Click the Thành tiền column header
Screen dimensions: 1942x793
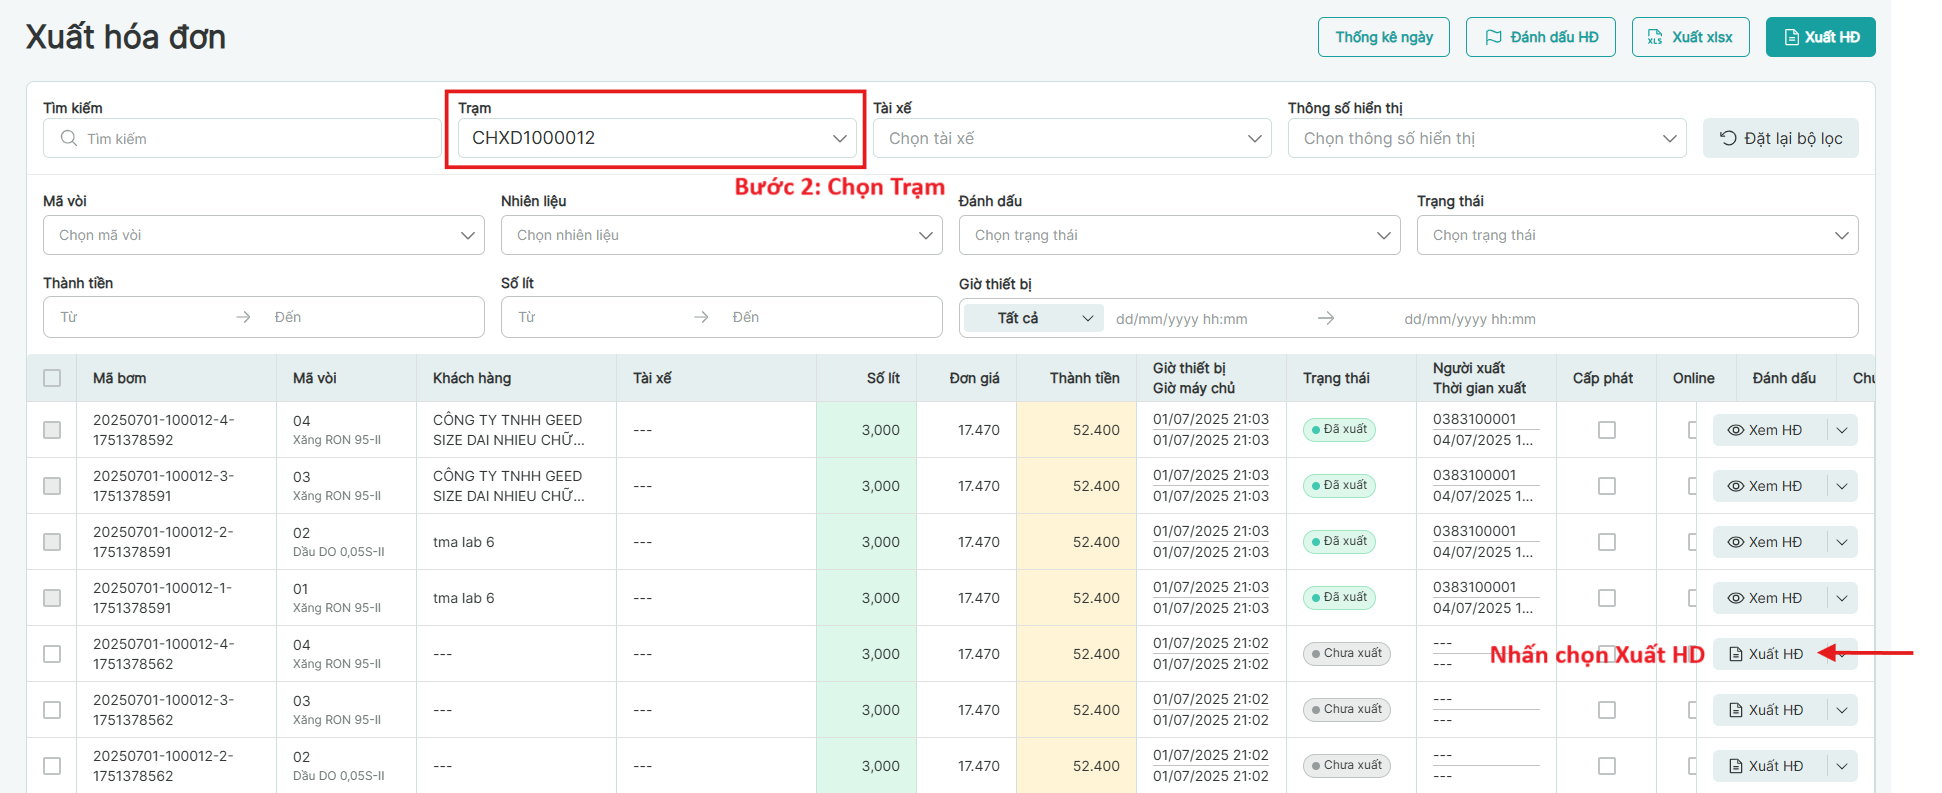1084,378
